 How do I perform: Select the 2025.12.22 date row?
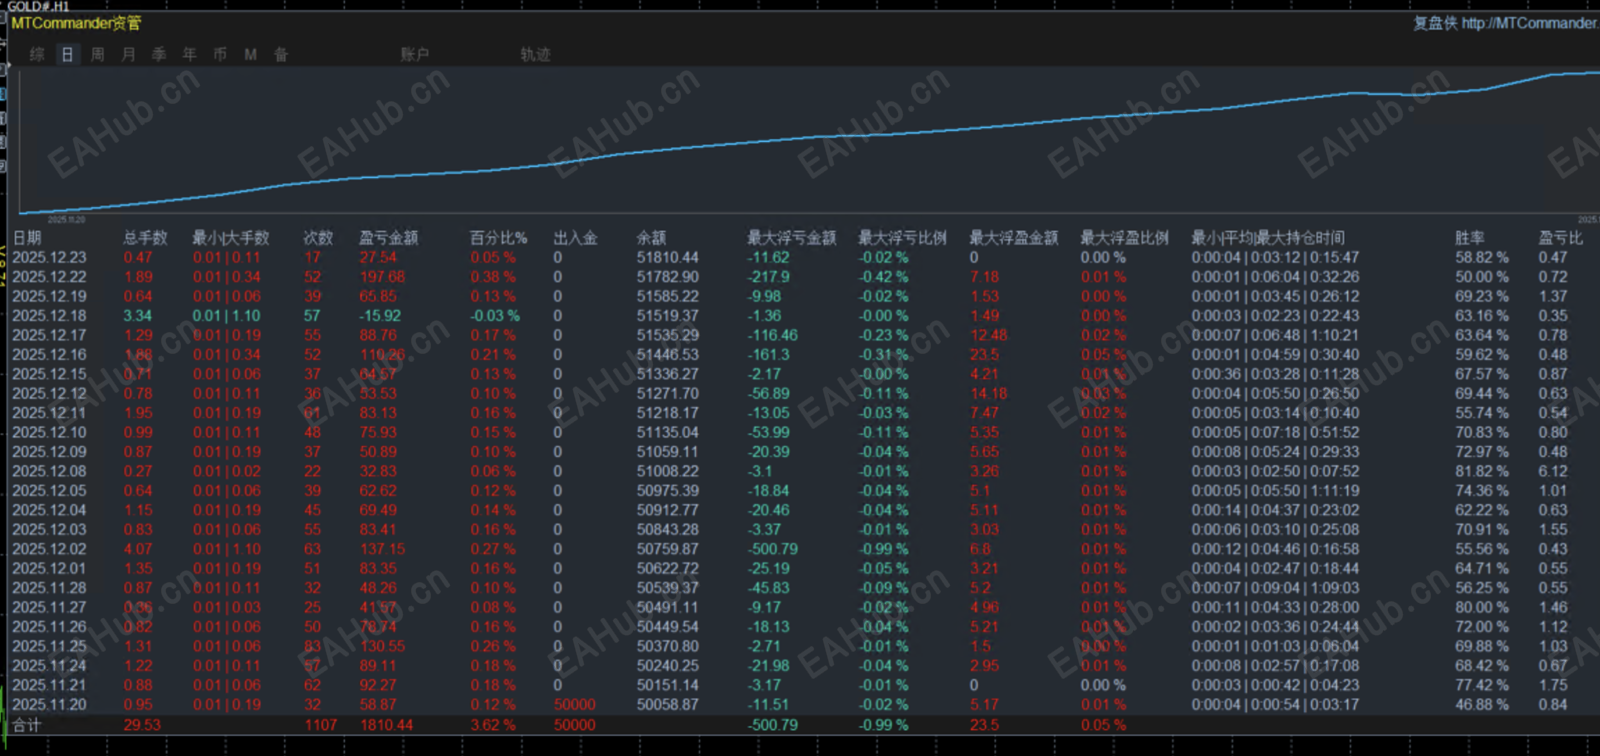pyautogui.click(x=49, y=277)
